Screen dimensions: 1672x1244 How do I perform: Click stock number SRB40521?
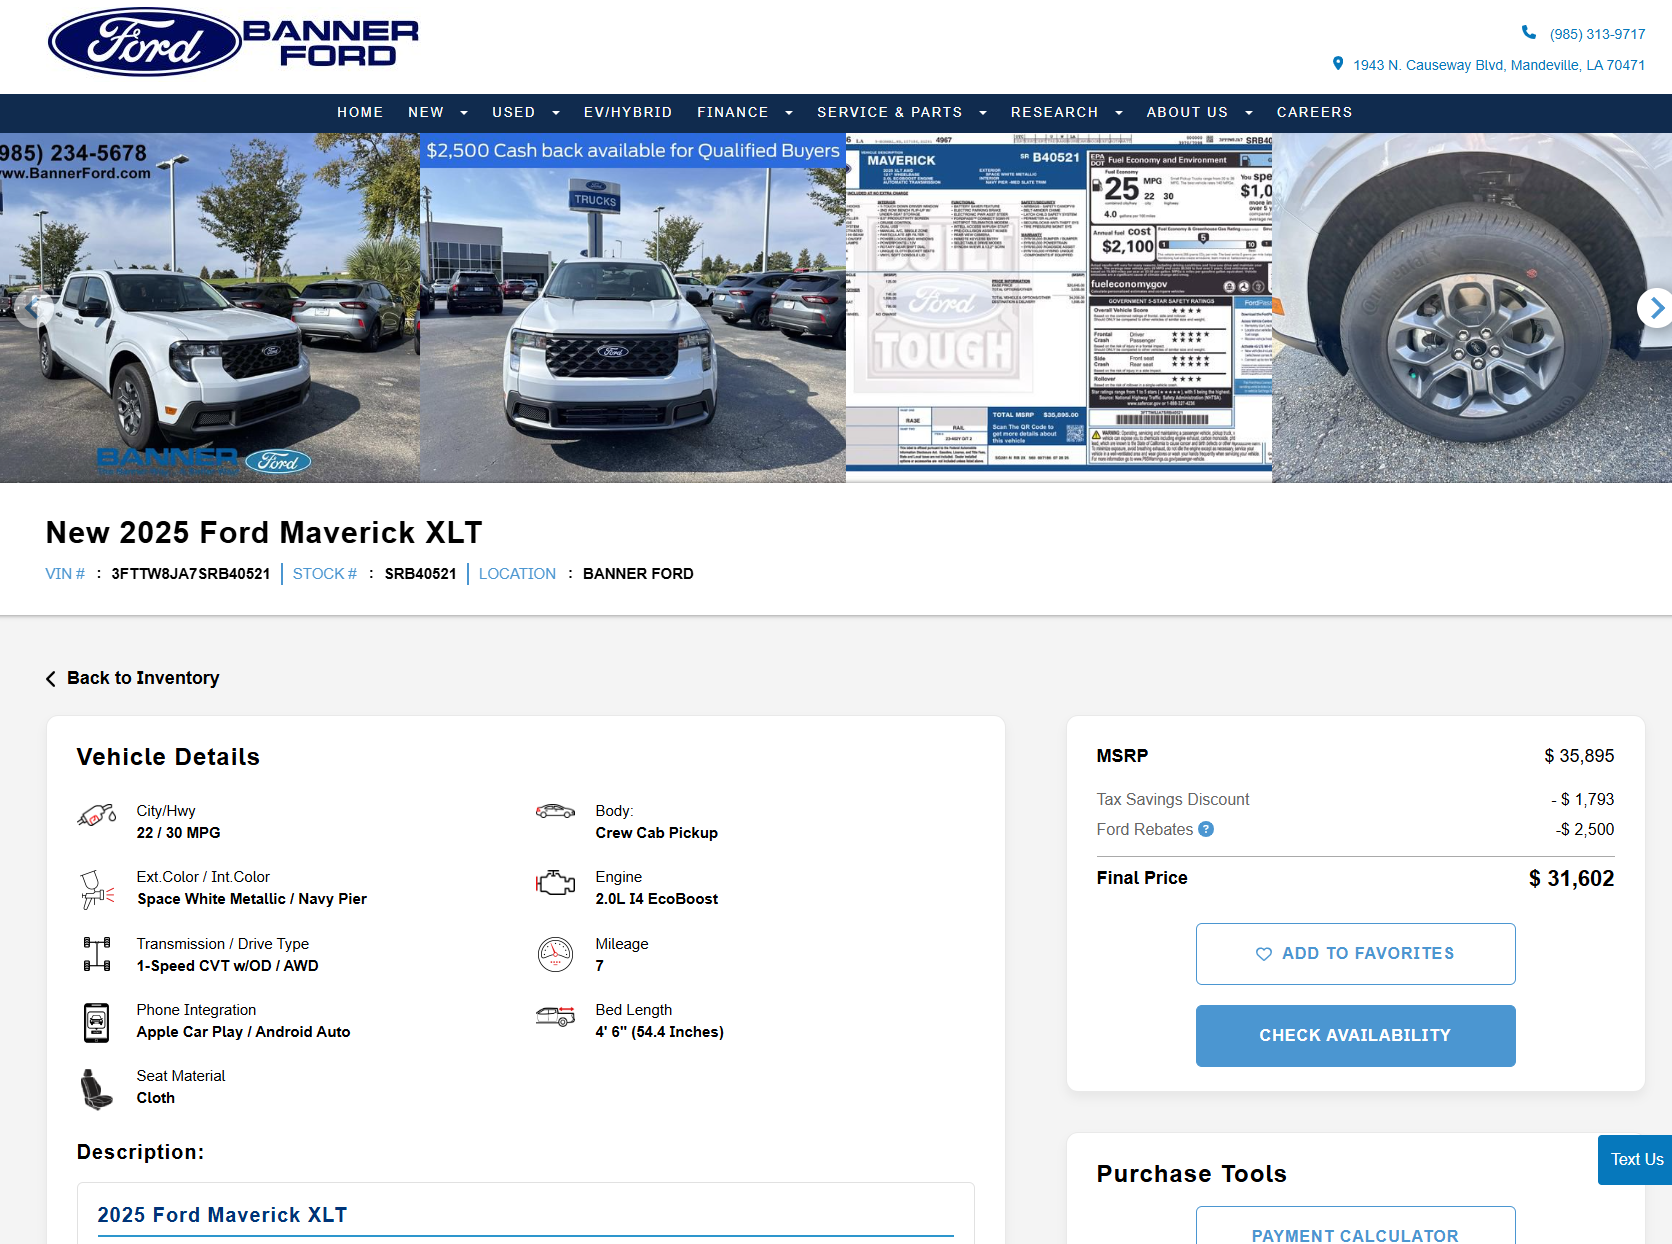pyautogui.click(x=420, y=574)
